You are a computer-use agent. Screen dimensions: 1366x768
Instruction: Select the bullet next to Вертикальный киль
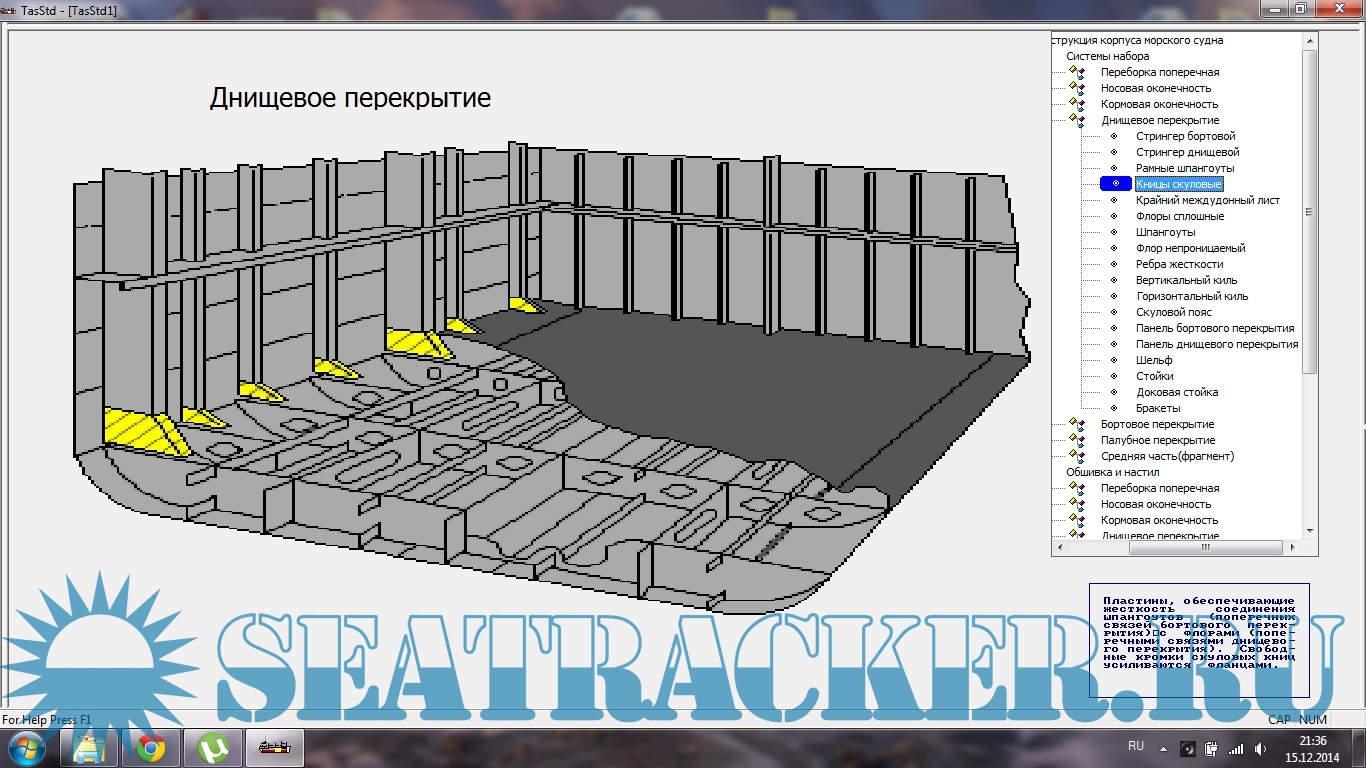click(1114, 280)
